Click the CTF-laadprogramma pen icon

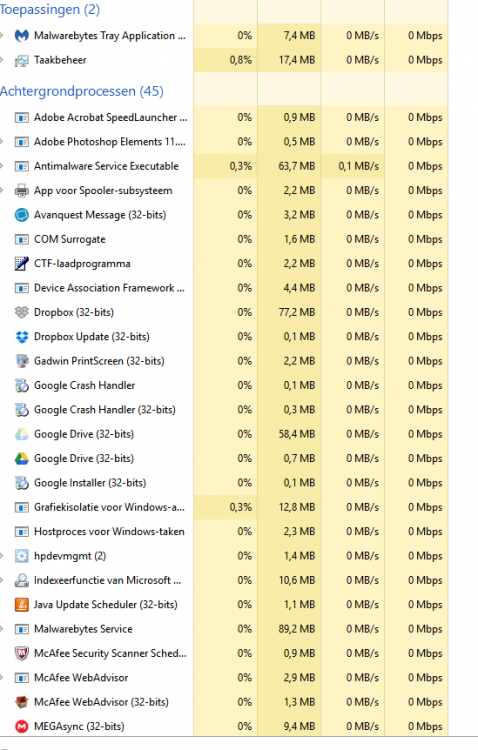[22, 264]
